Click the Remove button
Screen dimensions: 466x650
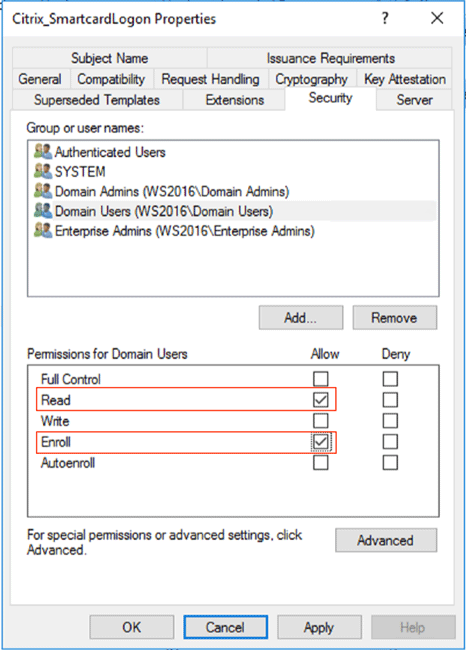click(x=395, y=318)
